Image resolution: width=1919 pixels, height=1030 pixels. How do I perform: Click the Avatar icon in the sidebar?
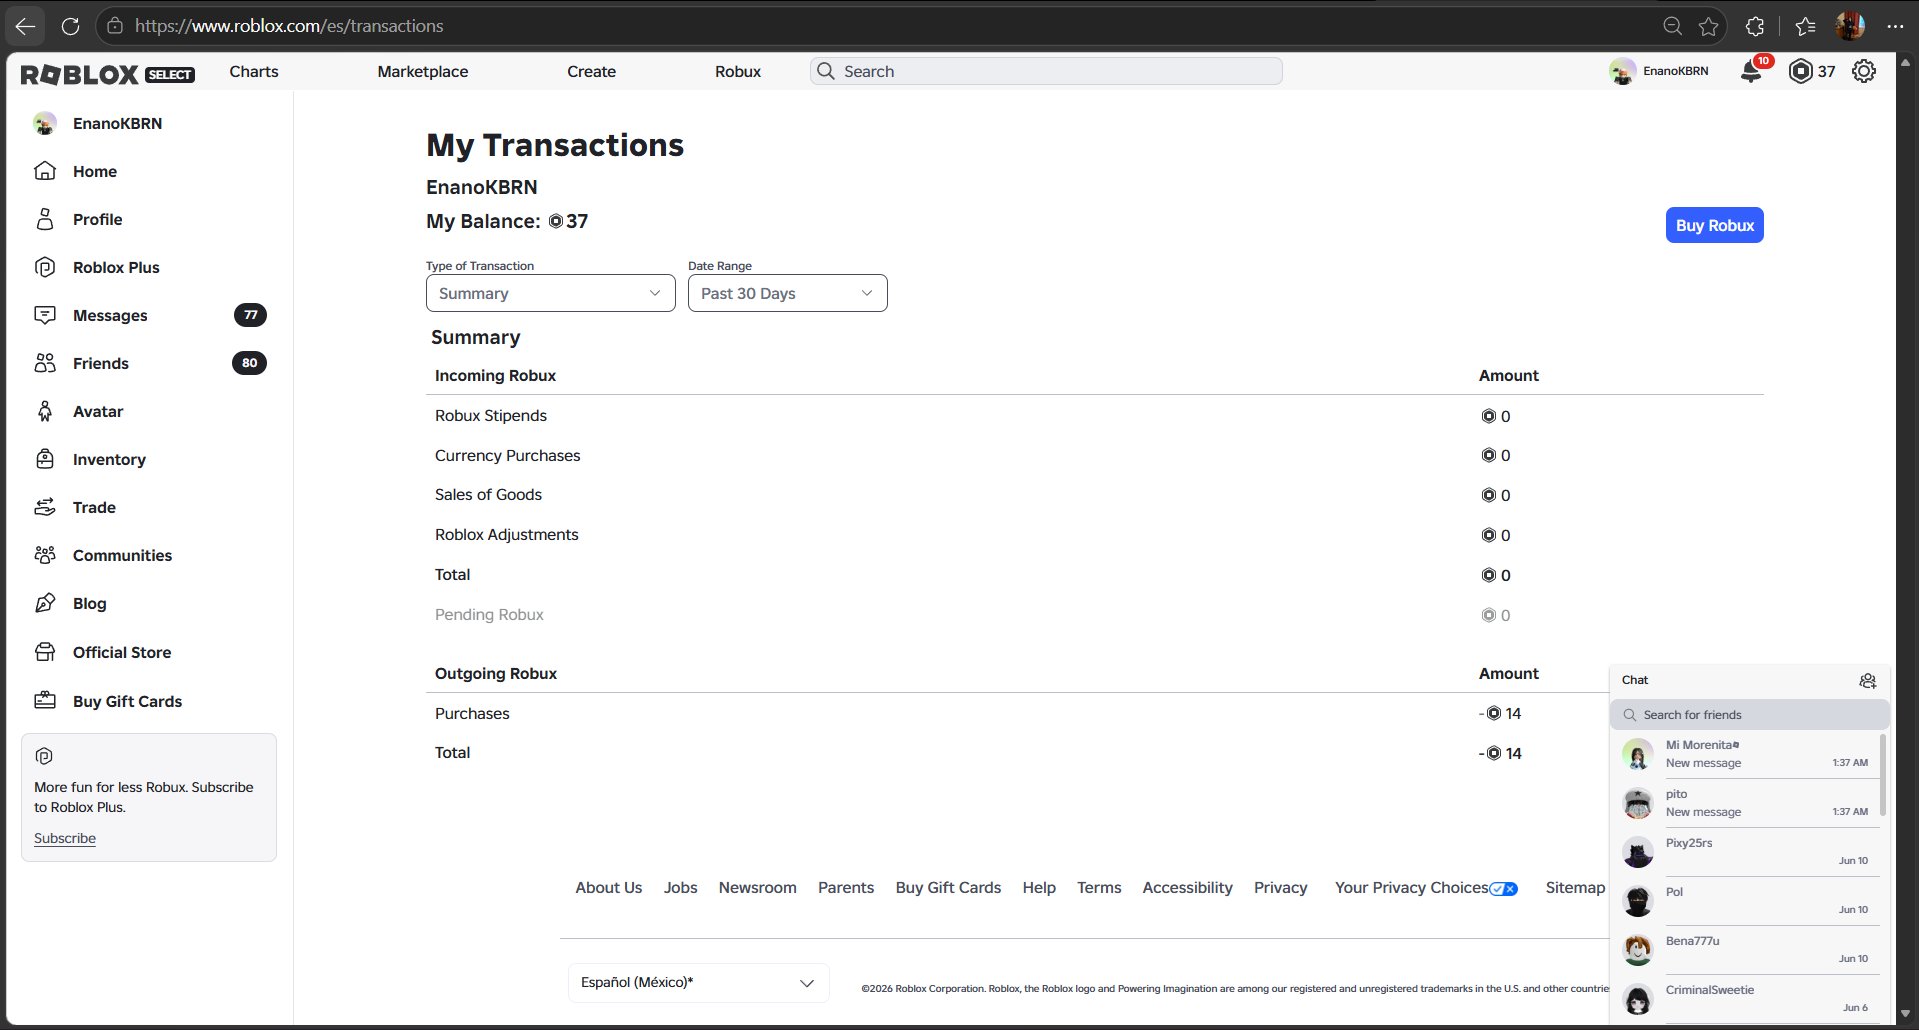45,411
